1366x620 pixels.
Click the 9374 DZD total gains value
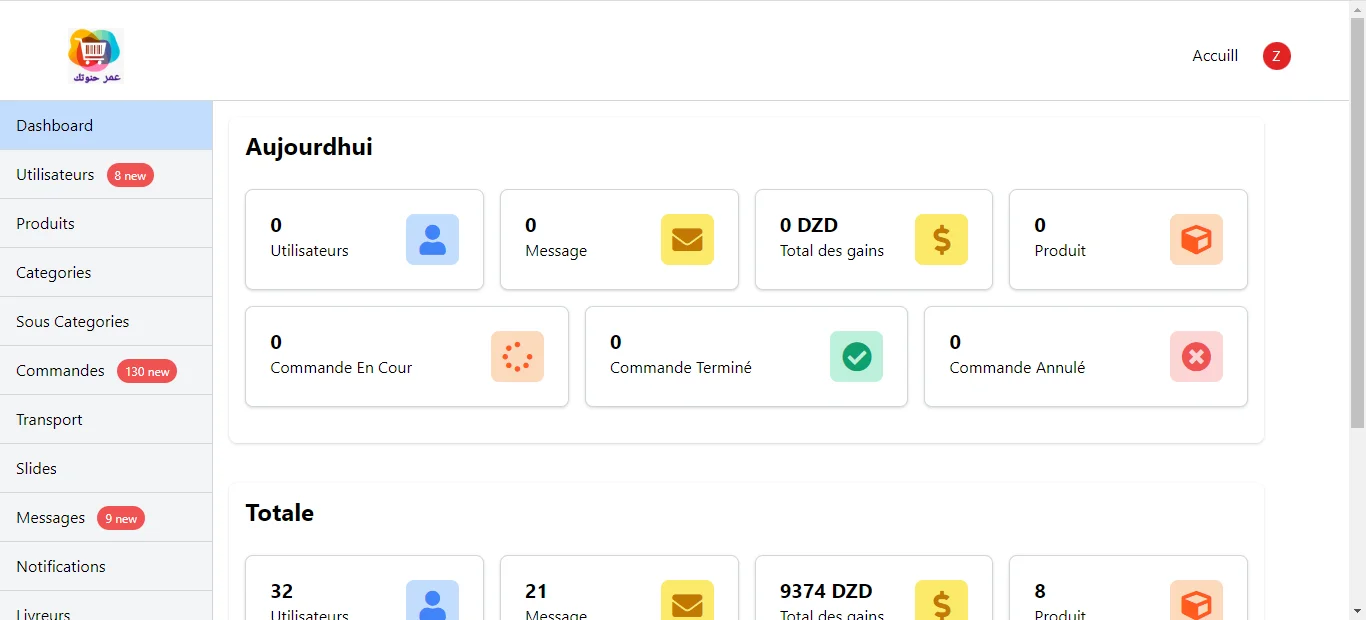[826, 591]
